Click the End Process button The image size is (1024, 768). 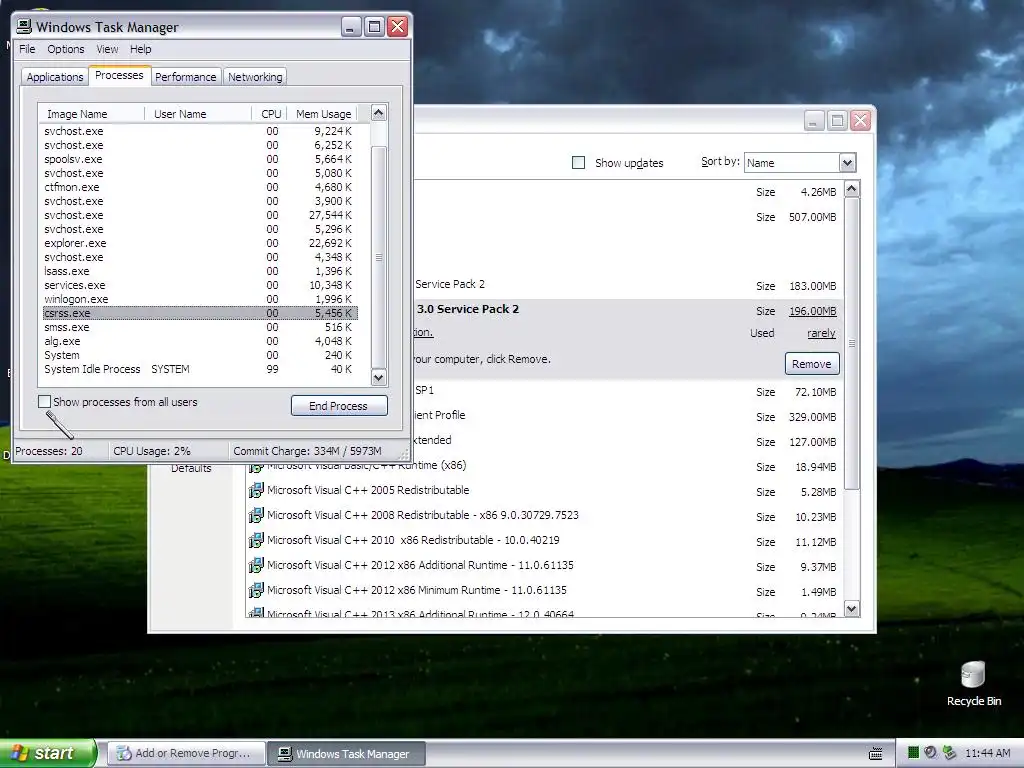click(x=339, y=406)
